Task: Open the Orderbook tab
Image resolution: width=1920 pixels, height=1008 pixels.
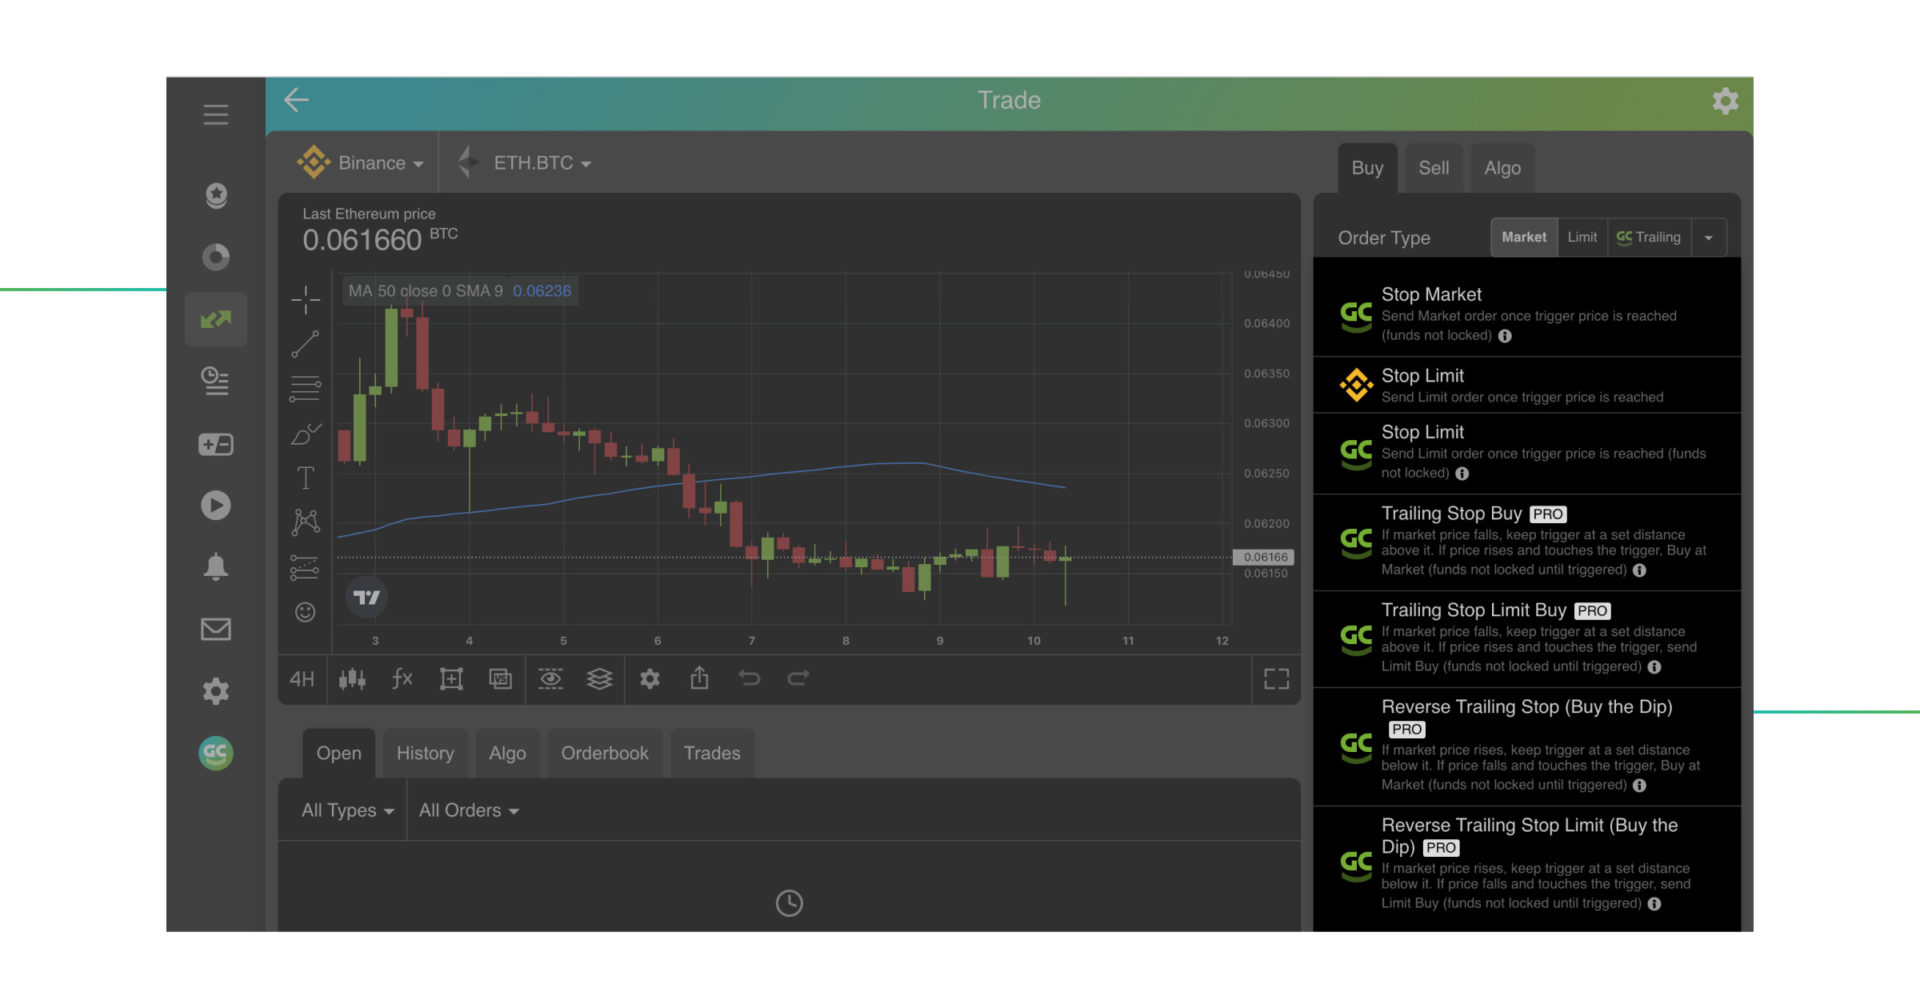Action: point(604,753)
